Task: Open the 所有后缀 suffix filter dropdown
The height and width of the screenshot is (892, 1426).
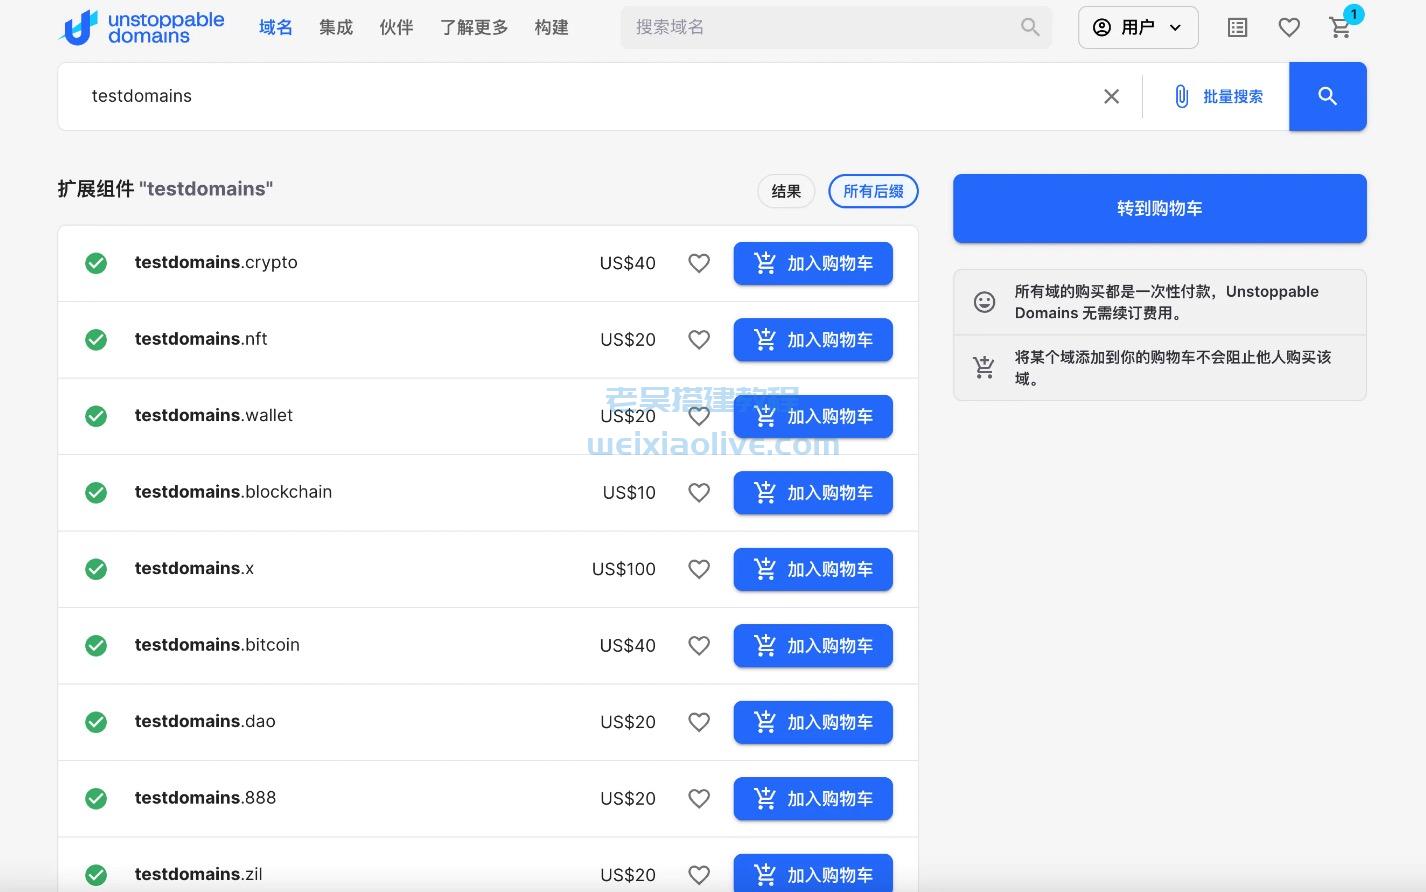Action: coord(872,191)
